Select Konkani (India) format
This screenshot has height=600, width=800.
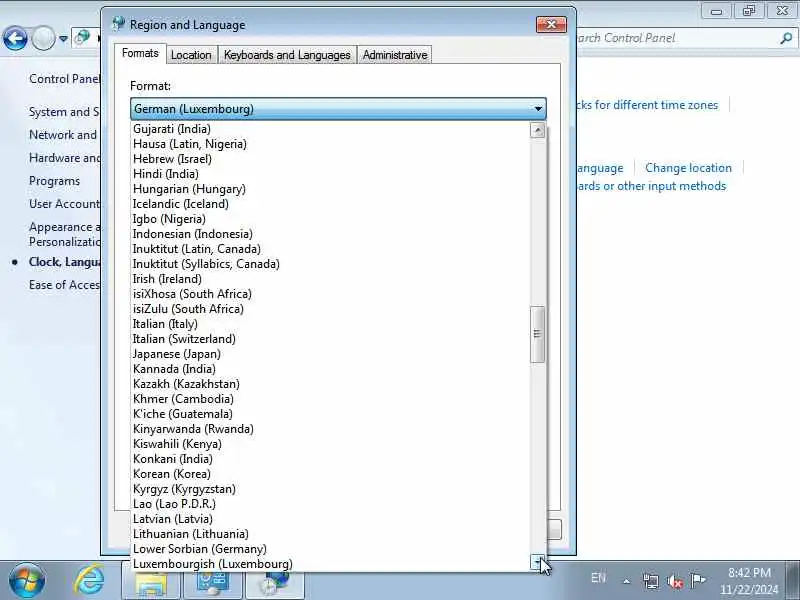[331, 459]
